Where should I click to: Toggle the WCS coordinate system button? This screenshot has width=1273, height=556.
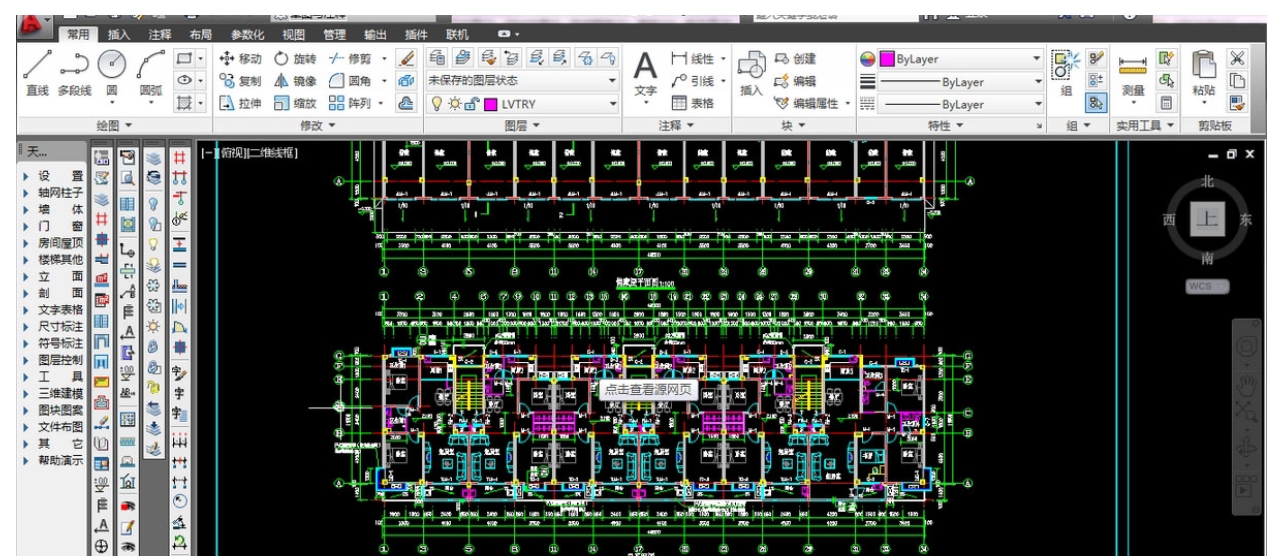(1207, 287)
